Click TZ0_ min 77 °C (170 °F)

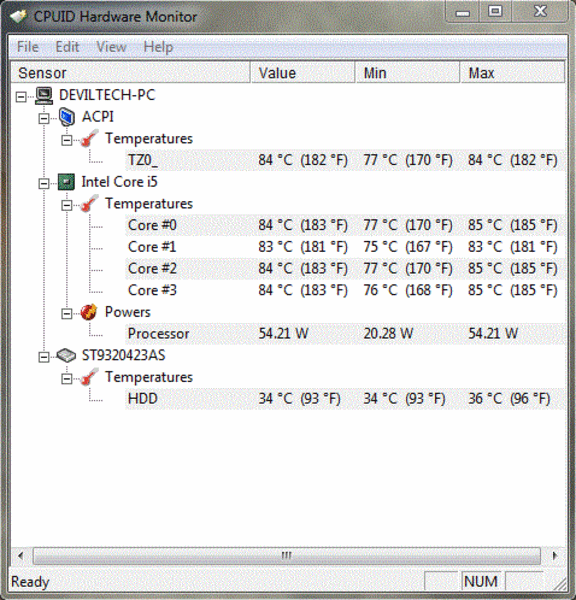point(408,160)
